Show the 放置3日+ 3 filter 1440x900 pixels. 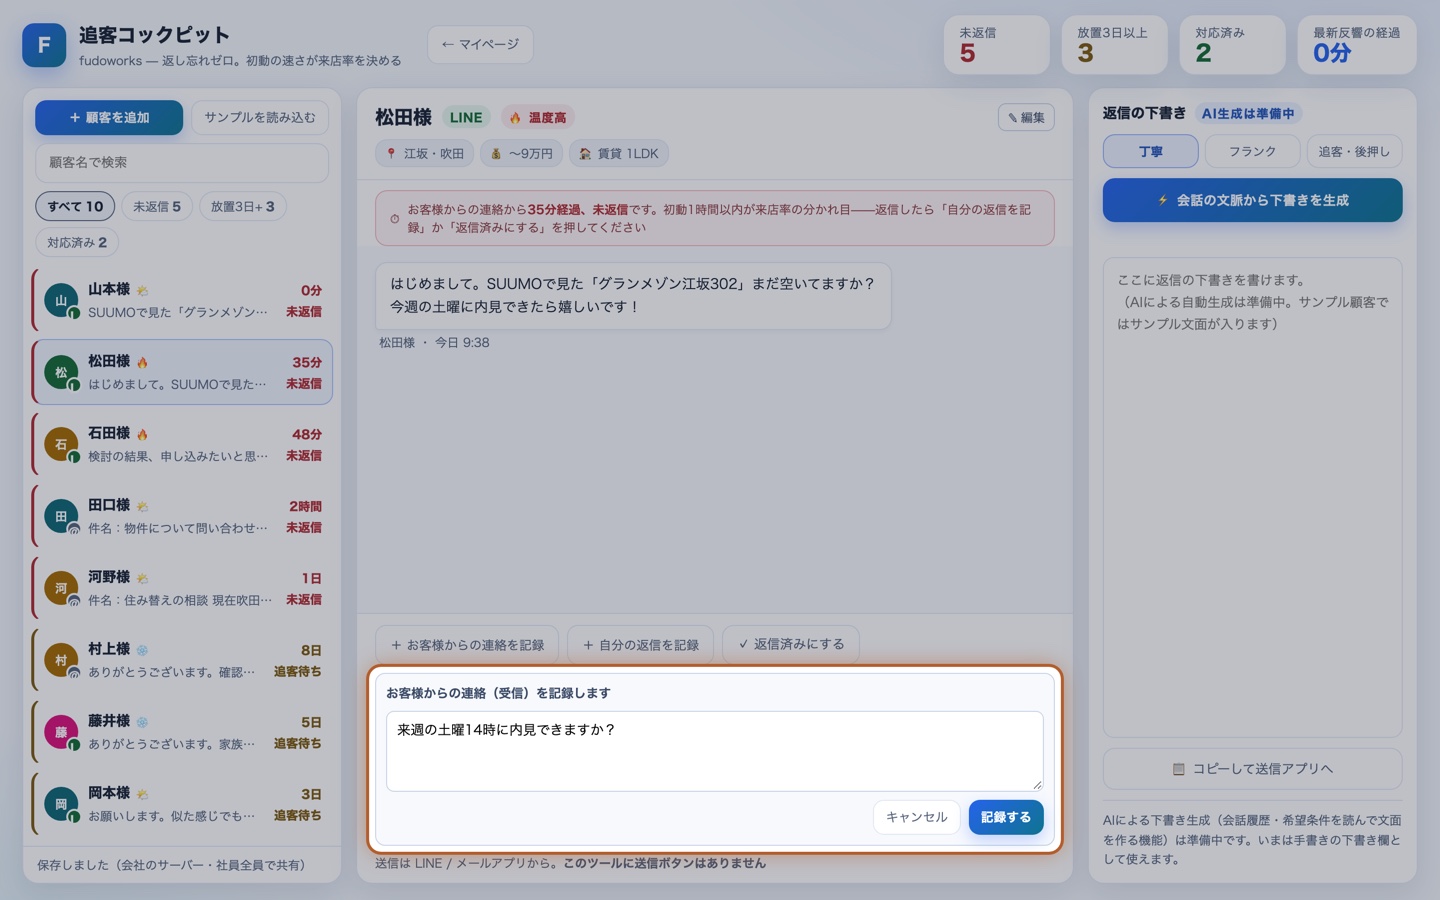243,206
